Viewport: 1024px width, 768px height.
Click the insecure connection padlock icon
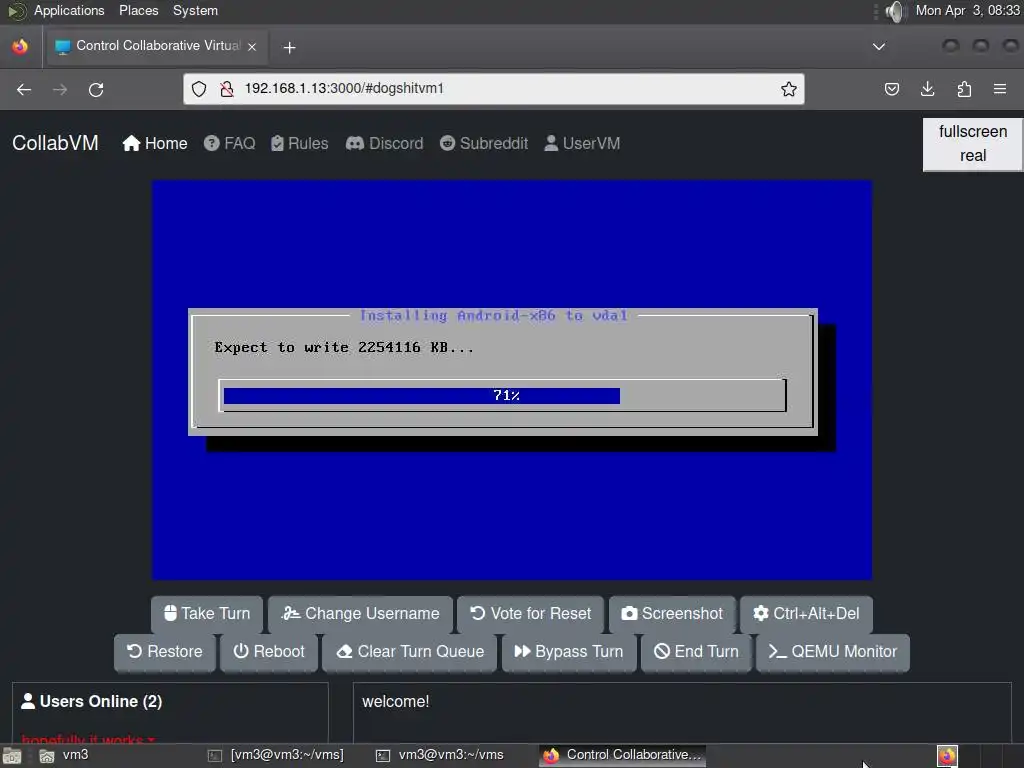(227, 89)
